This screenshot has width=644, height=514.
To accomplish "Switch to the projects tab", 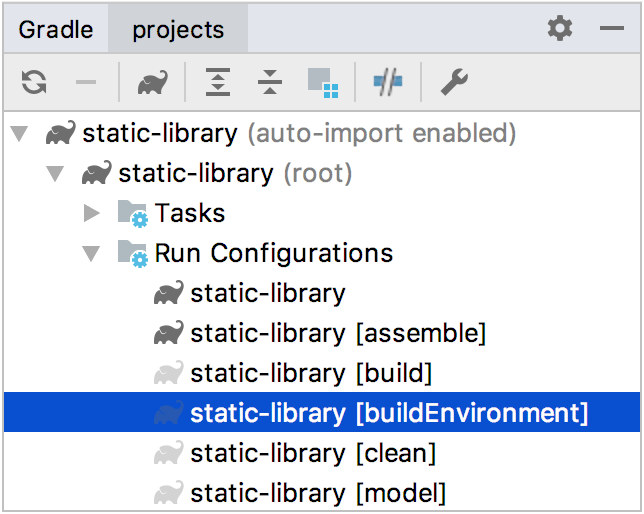I will (178, 30).
